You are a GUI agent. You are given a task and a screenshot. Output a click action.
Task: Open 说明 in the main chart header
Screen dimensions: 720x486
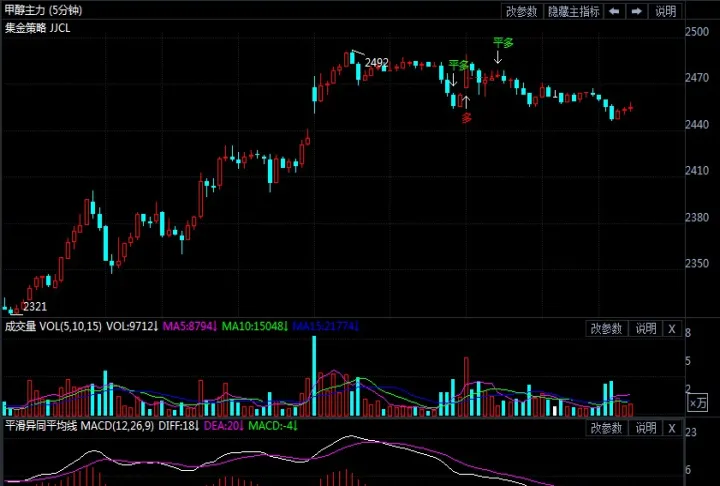(665, 11)
